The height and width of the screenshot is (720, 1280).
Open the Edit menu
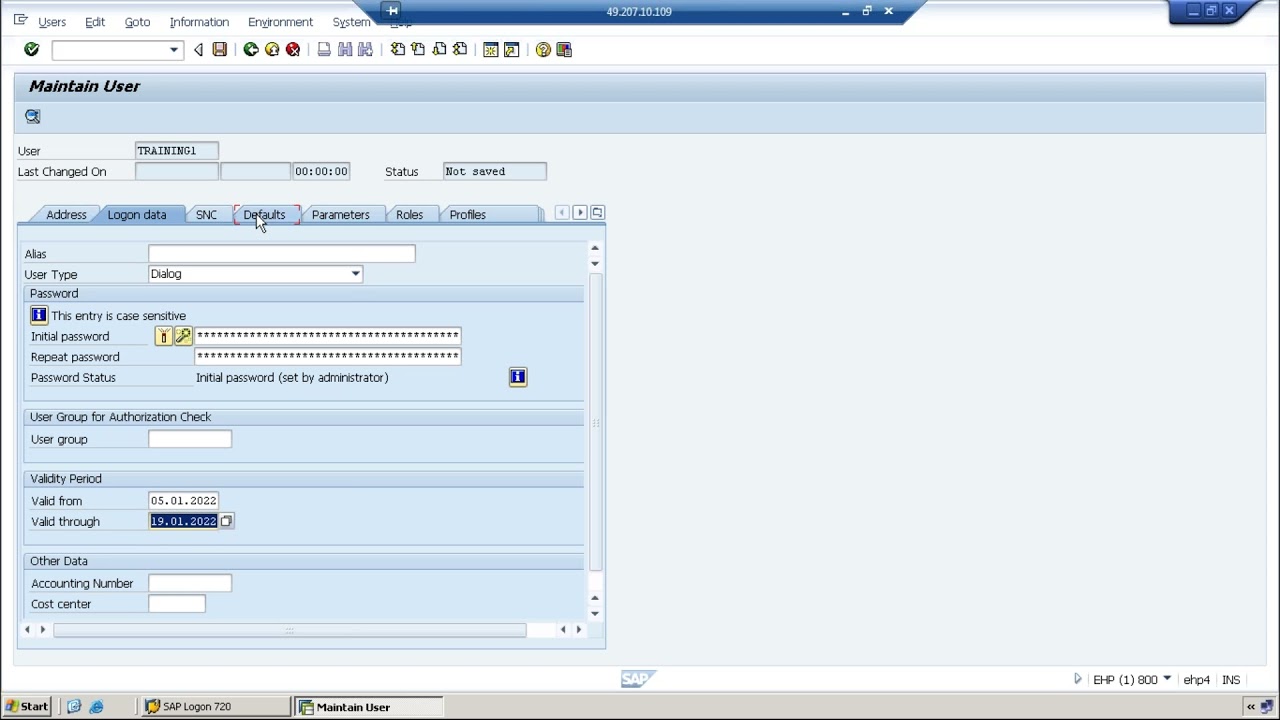(x=95, y=22)
